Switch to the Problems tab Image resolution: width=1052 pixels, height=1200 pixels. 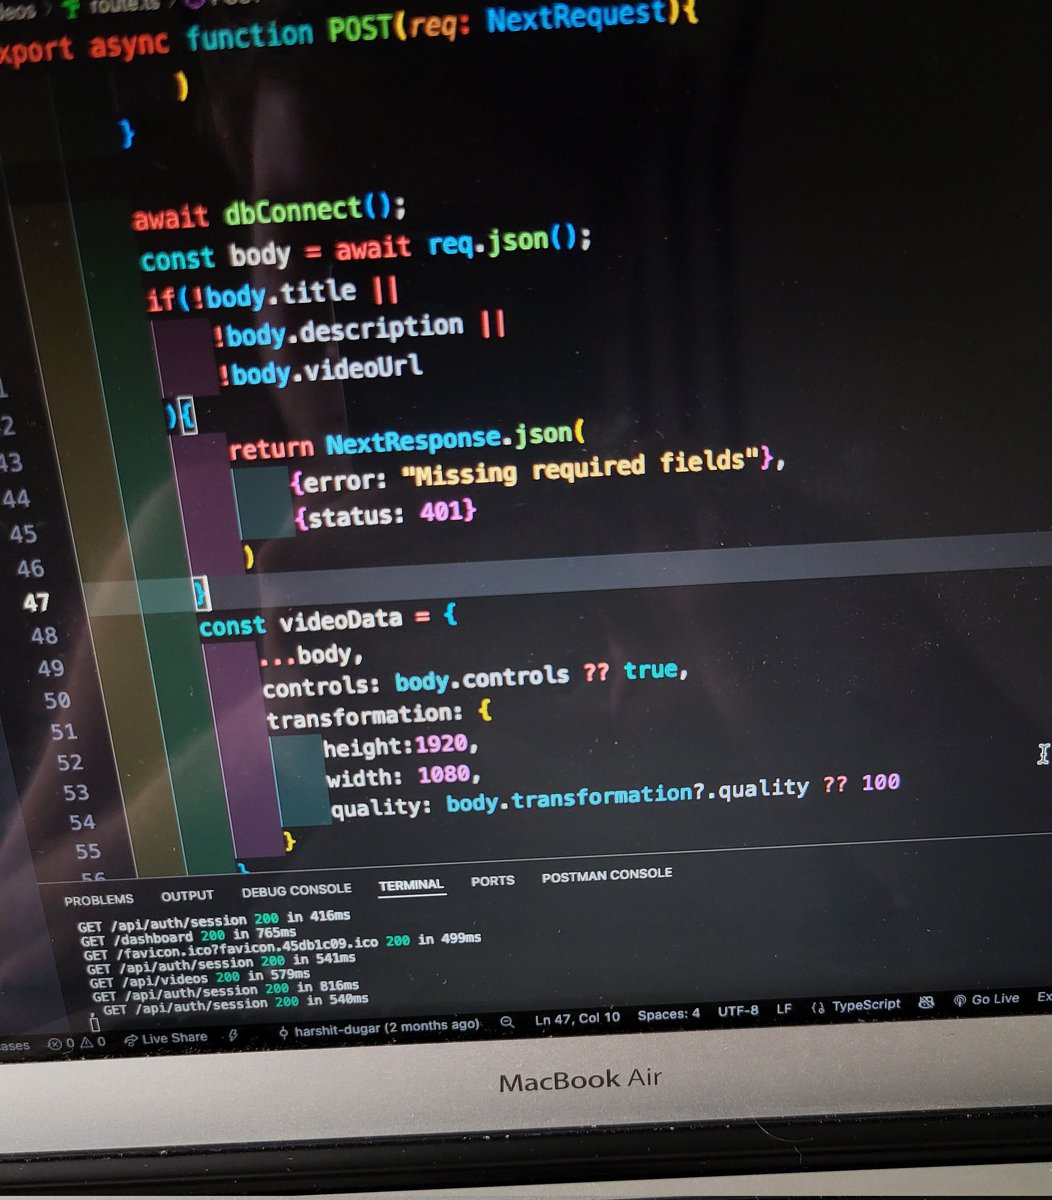click(x=100, y=898)
